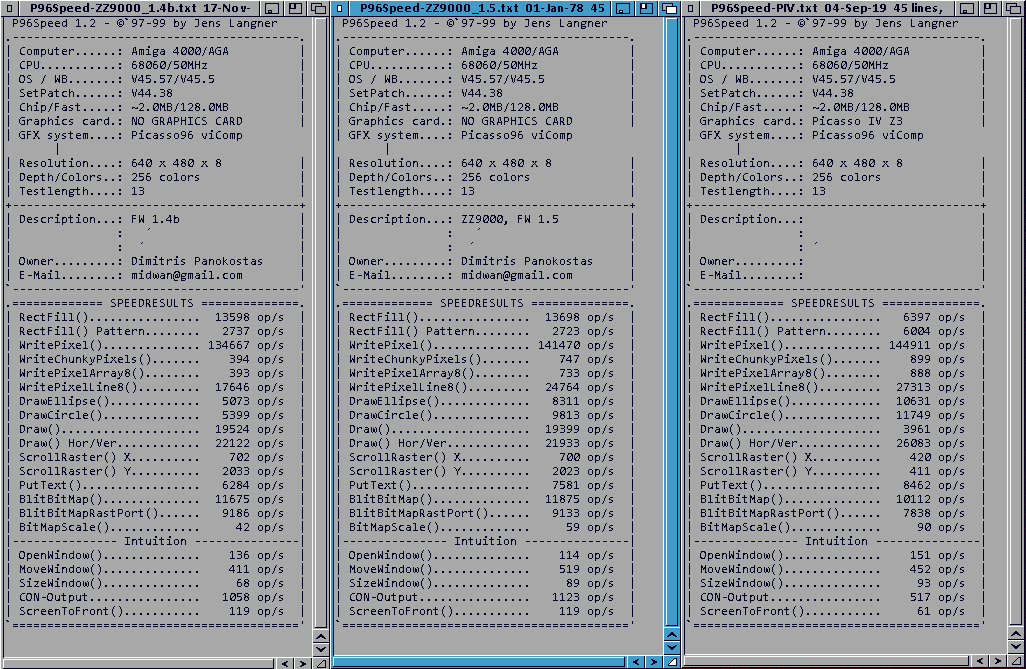Viewport: 1026px width, 669px height.
Task: Click WritePixel() value '144911 op/s'
Action: pos(927,345)
